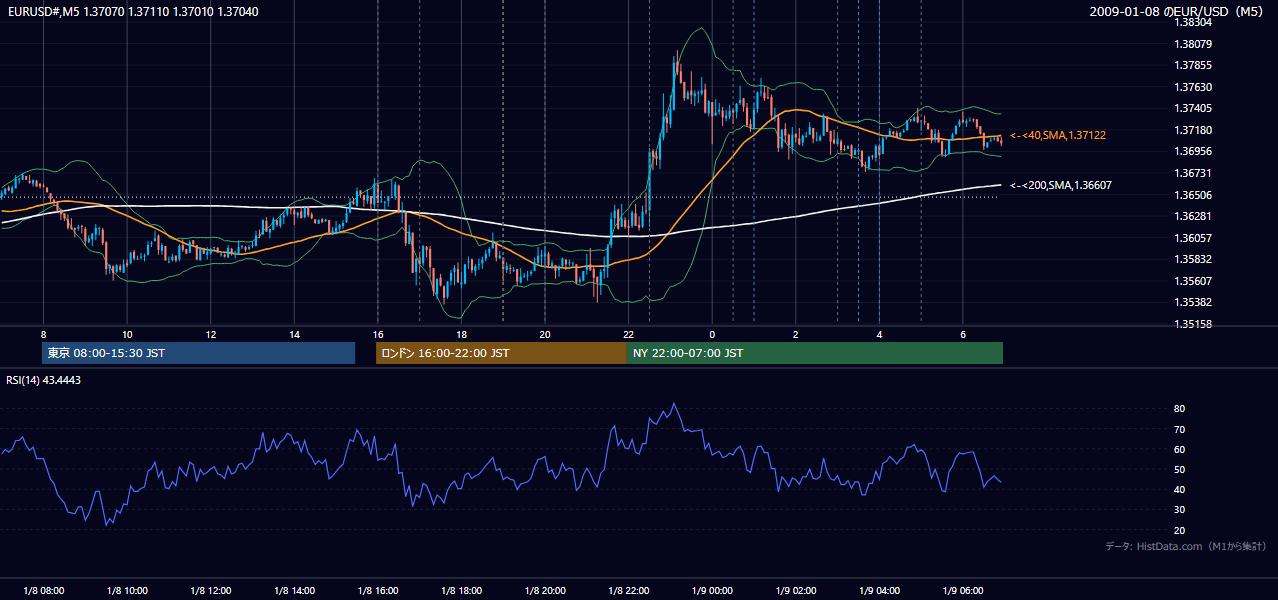Click price axis value 1.35382
This screenshot has height=600, width=1278.
tap(1193, 303)
